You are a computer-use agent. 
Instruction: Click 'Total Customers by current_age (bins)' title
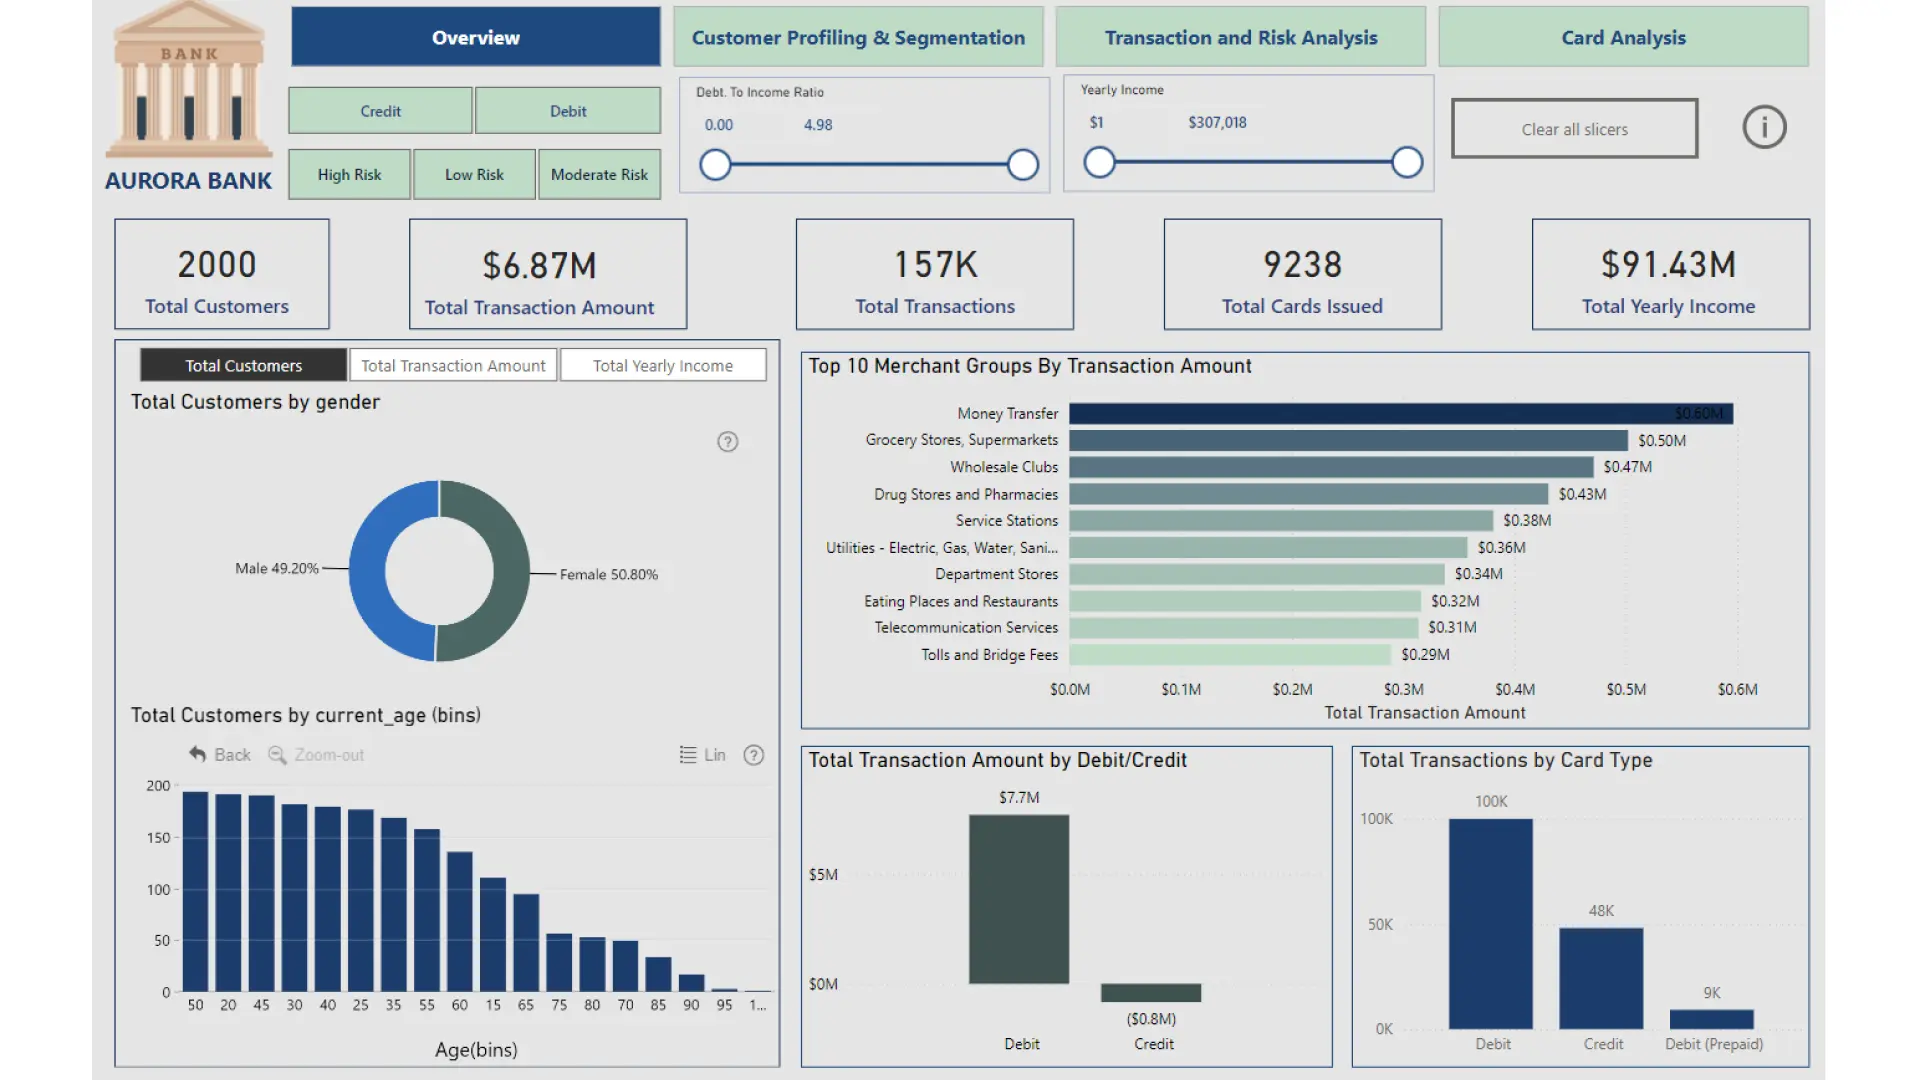click(x=306, y=715)
